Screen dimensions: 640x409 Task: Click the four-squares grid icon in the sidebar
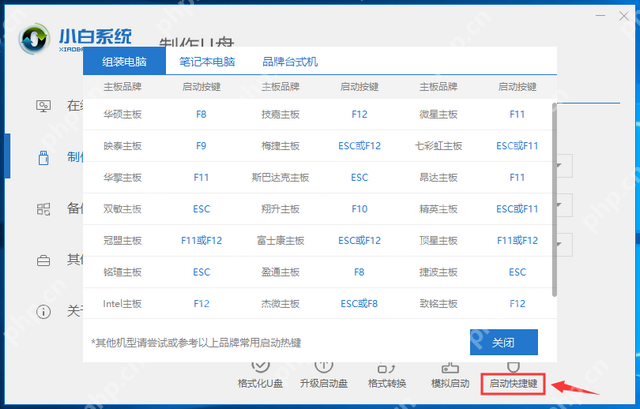point(43,210)
